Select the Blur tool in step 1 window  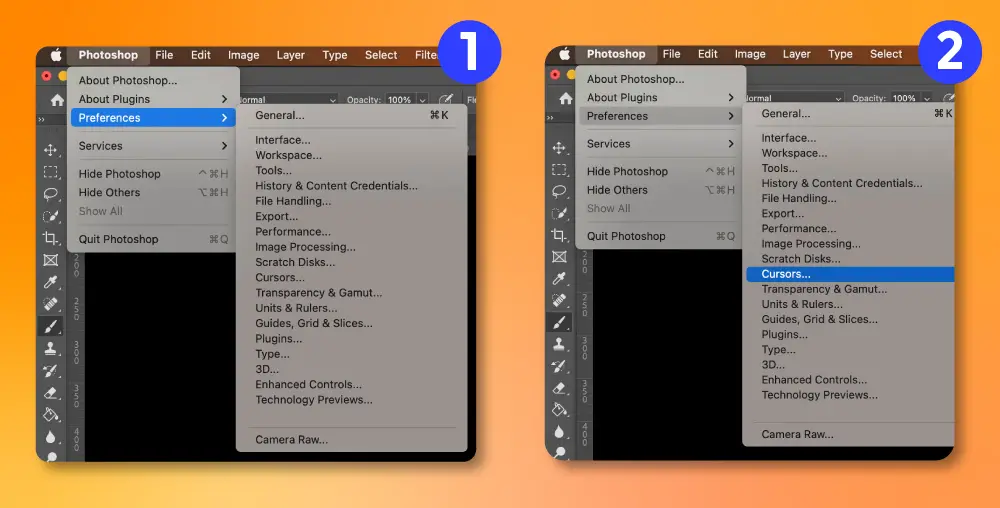(x=50, y=437)
